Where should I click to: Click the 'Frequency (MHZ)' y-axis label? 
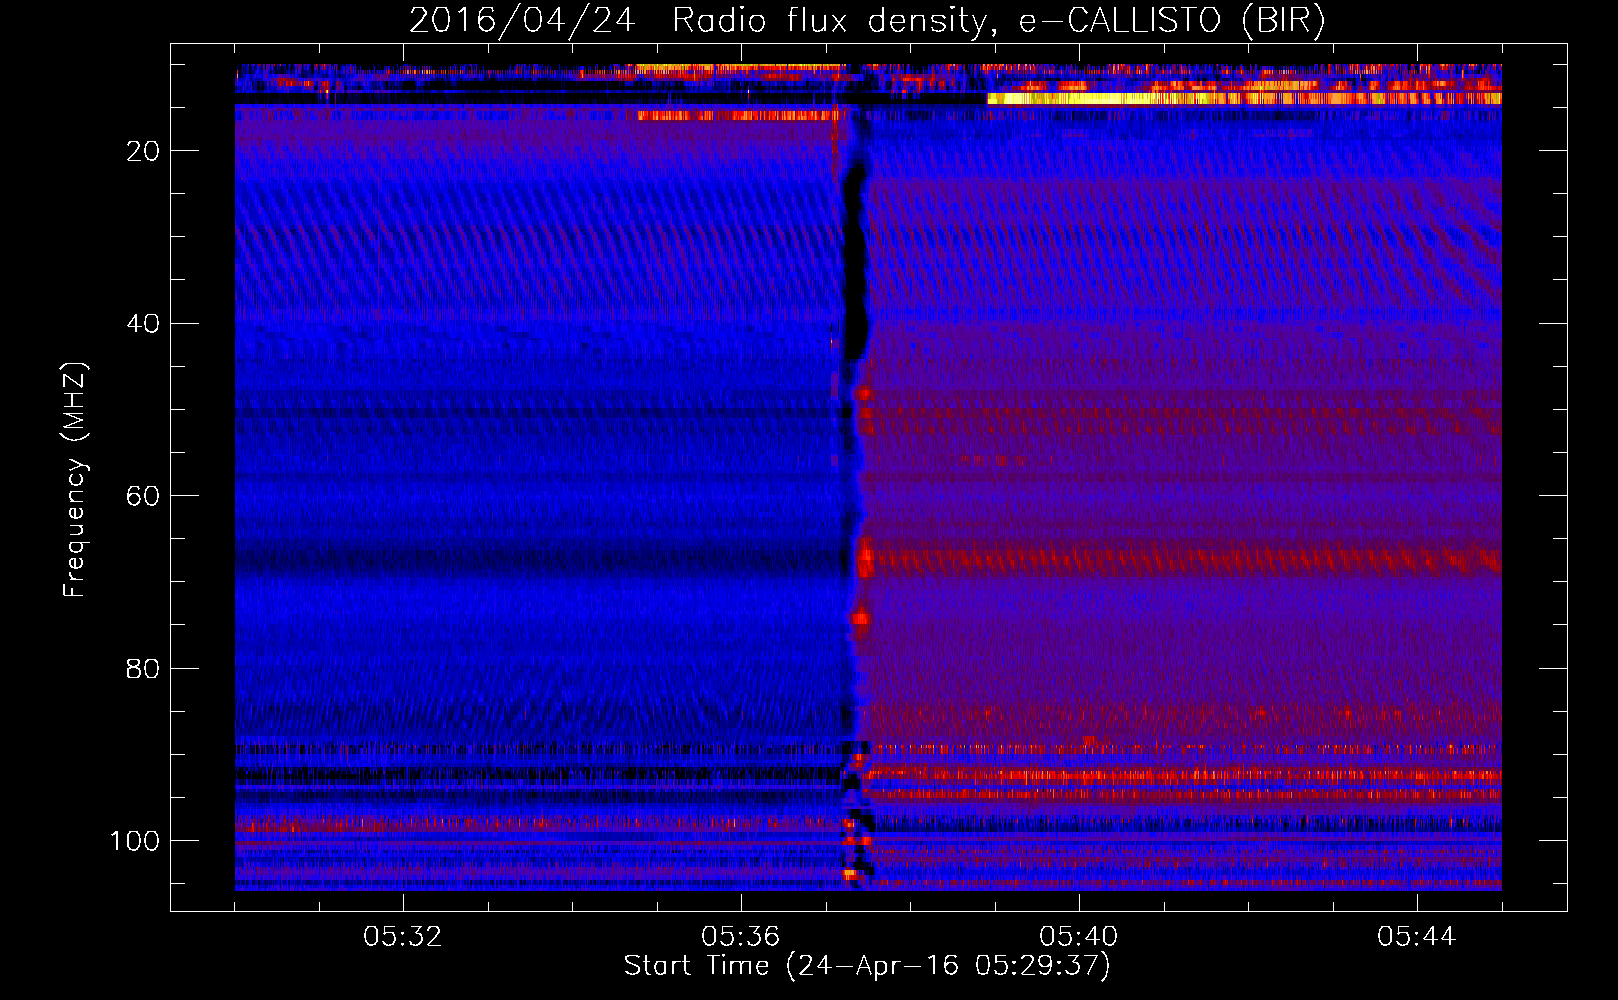[x=75, y=480]
